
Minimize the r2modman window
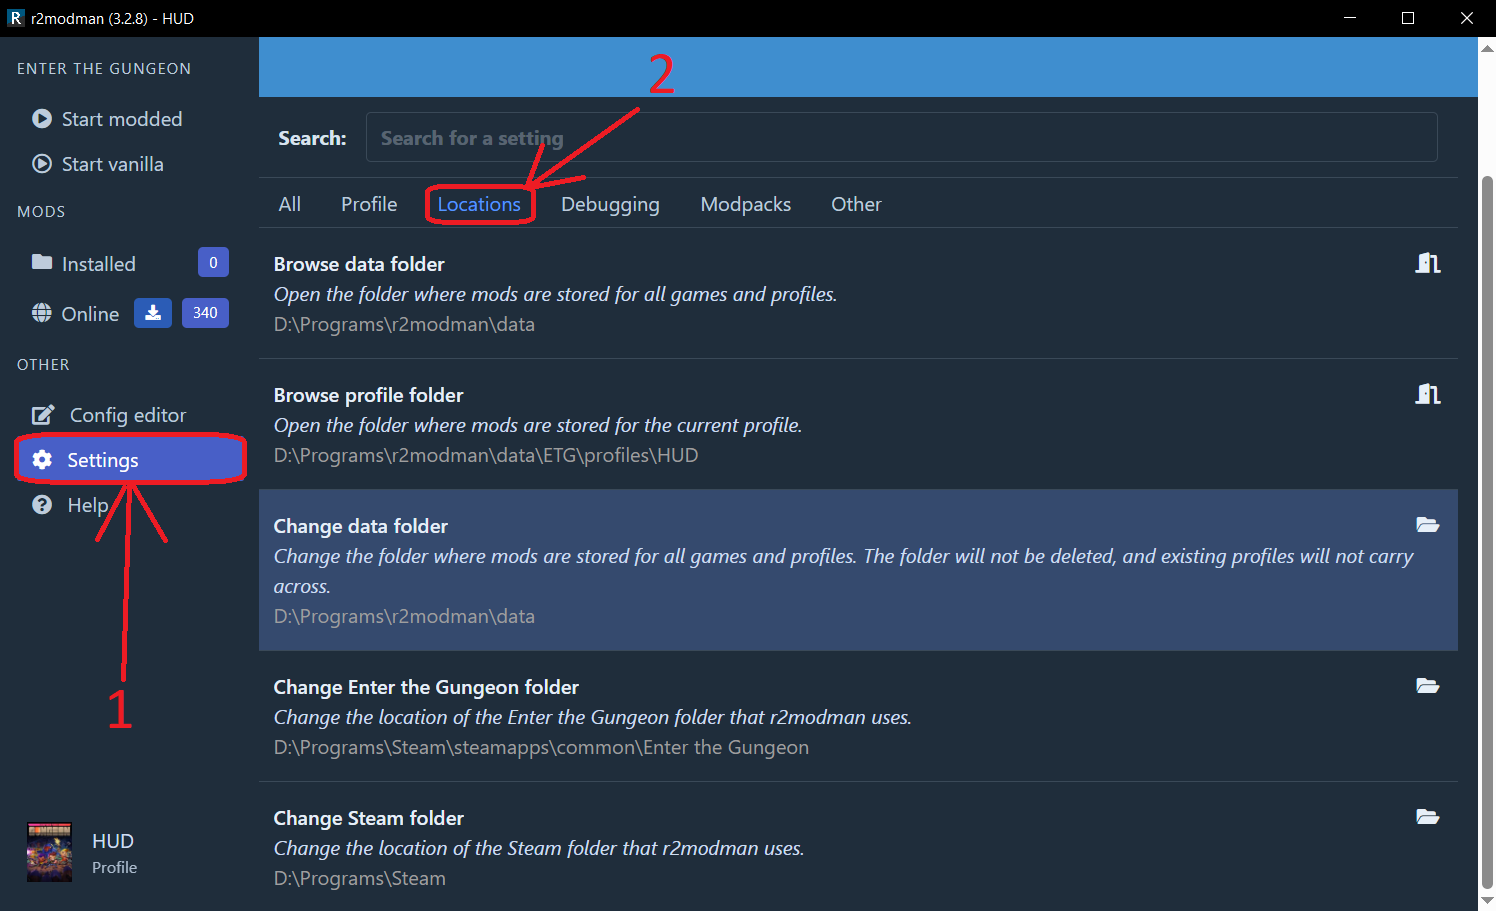[1350, 18]
